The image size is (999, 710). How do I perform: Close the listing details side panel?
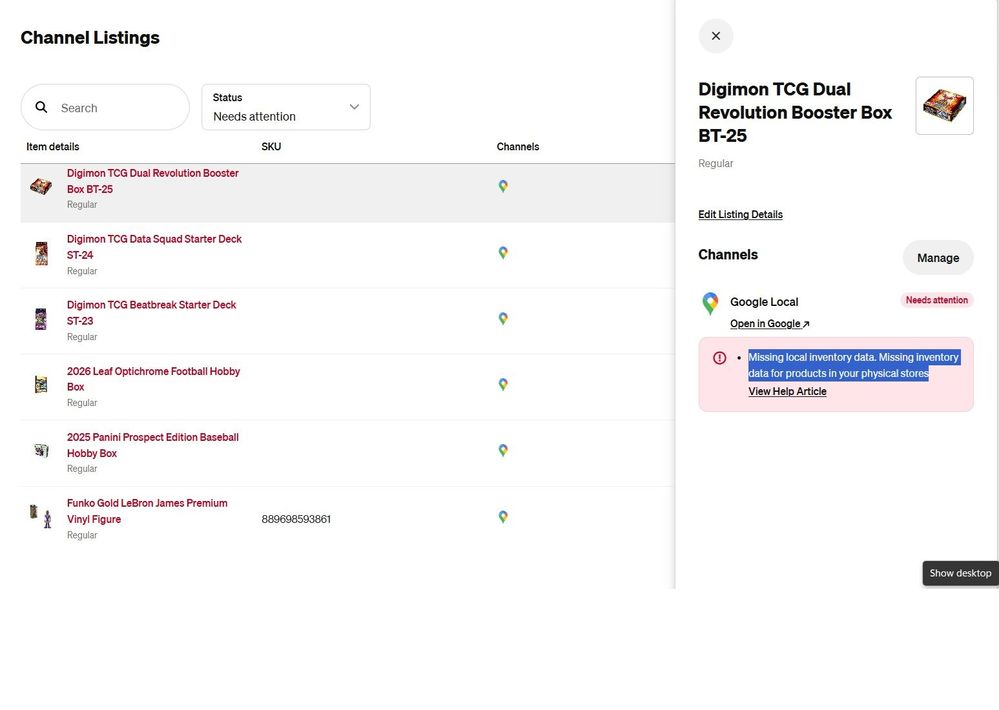point(715,36)
